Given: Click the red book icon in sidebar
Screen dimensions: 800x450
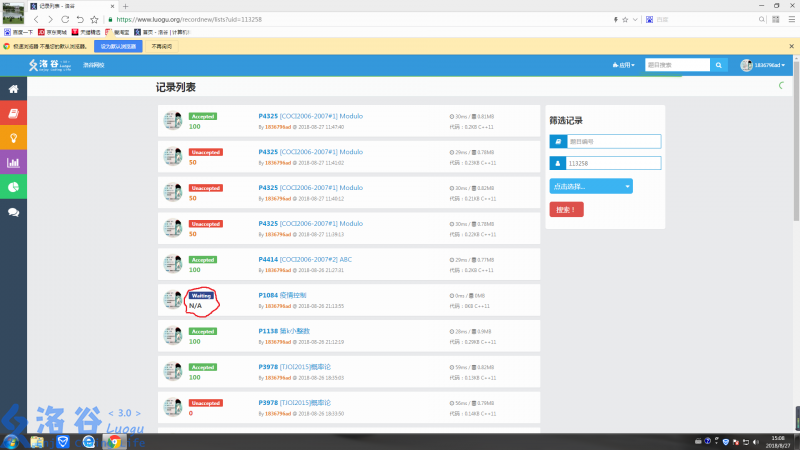Looking at the screenshot, I should pyautogui.click(x=13, y=113).
